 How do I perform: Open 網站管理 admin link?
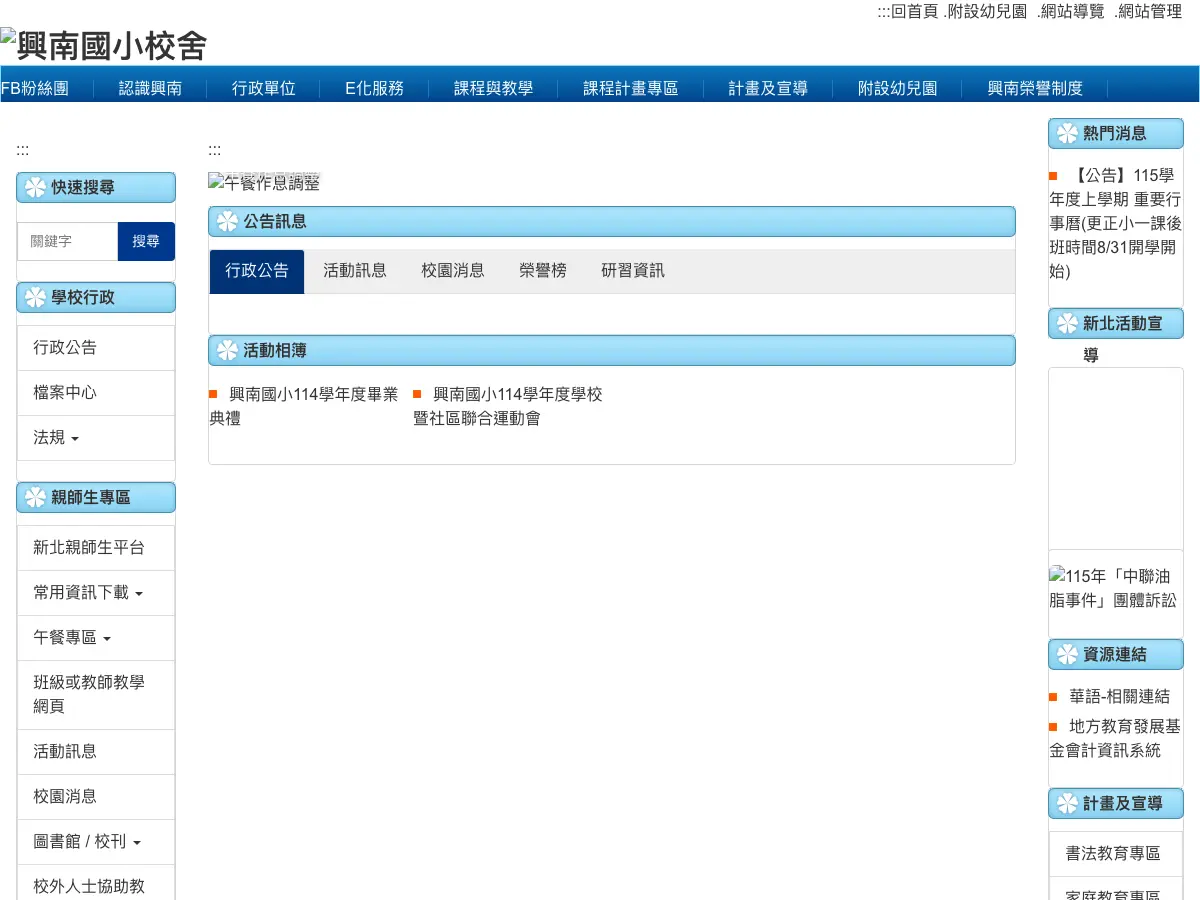pyautogui.click(x=1148, y=12)
